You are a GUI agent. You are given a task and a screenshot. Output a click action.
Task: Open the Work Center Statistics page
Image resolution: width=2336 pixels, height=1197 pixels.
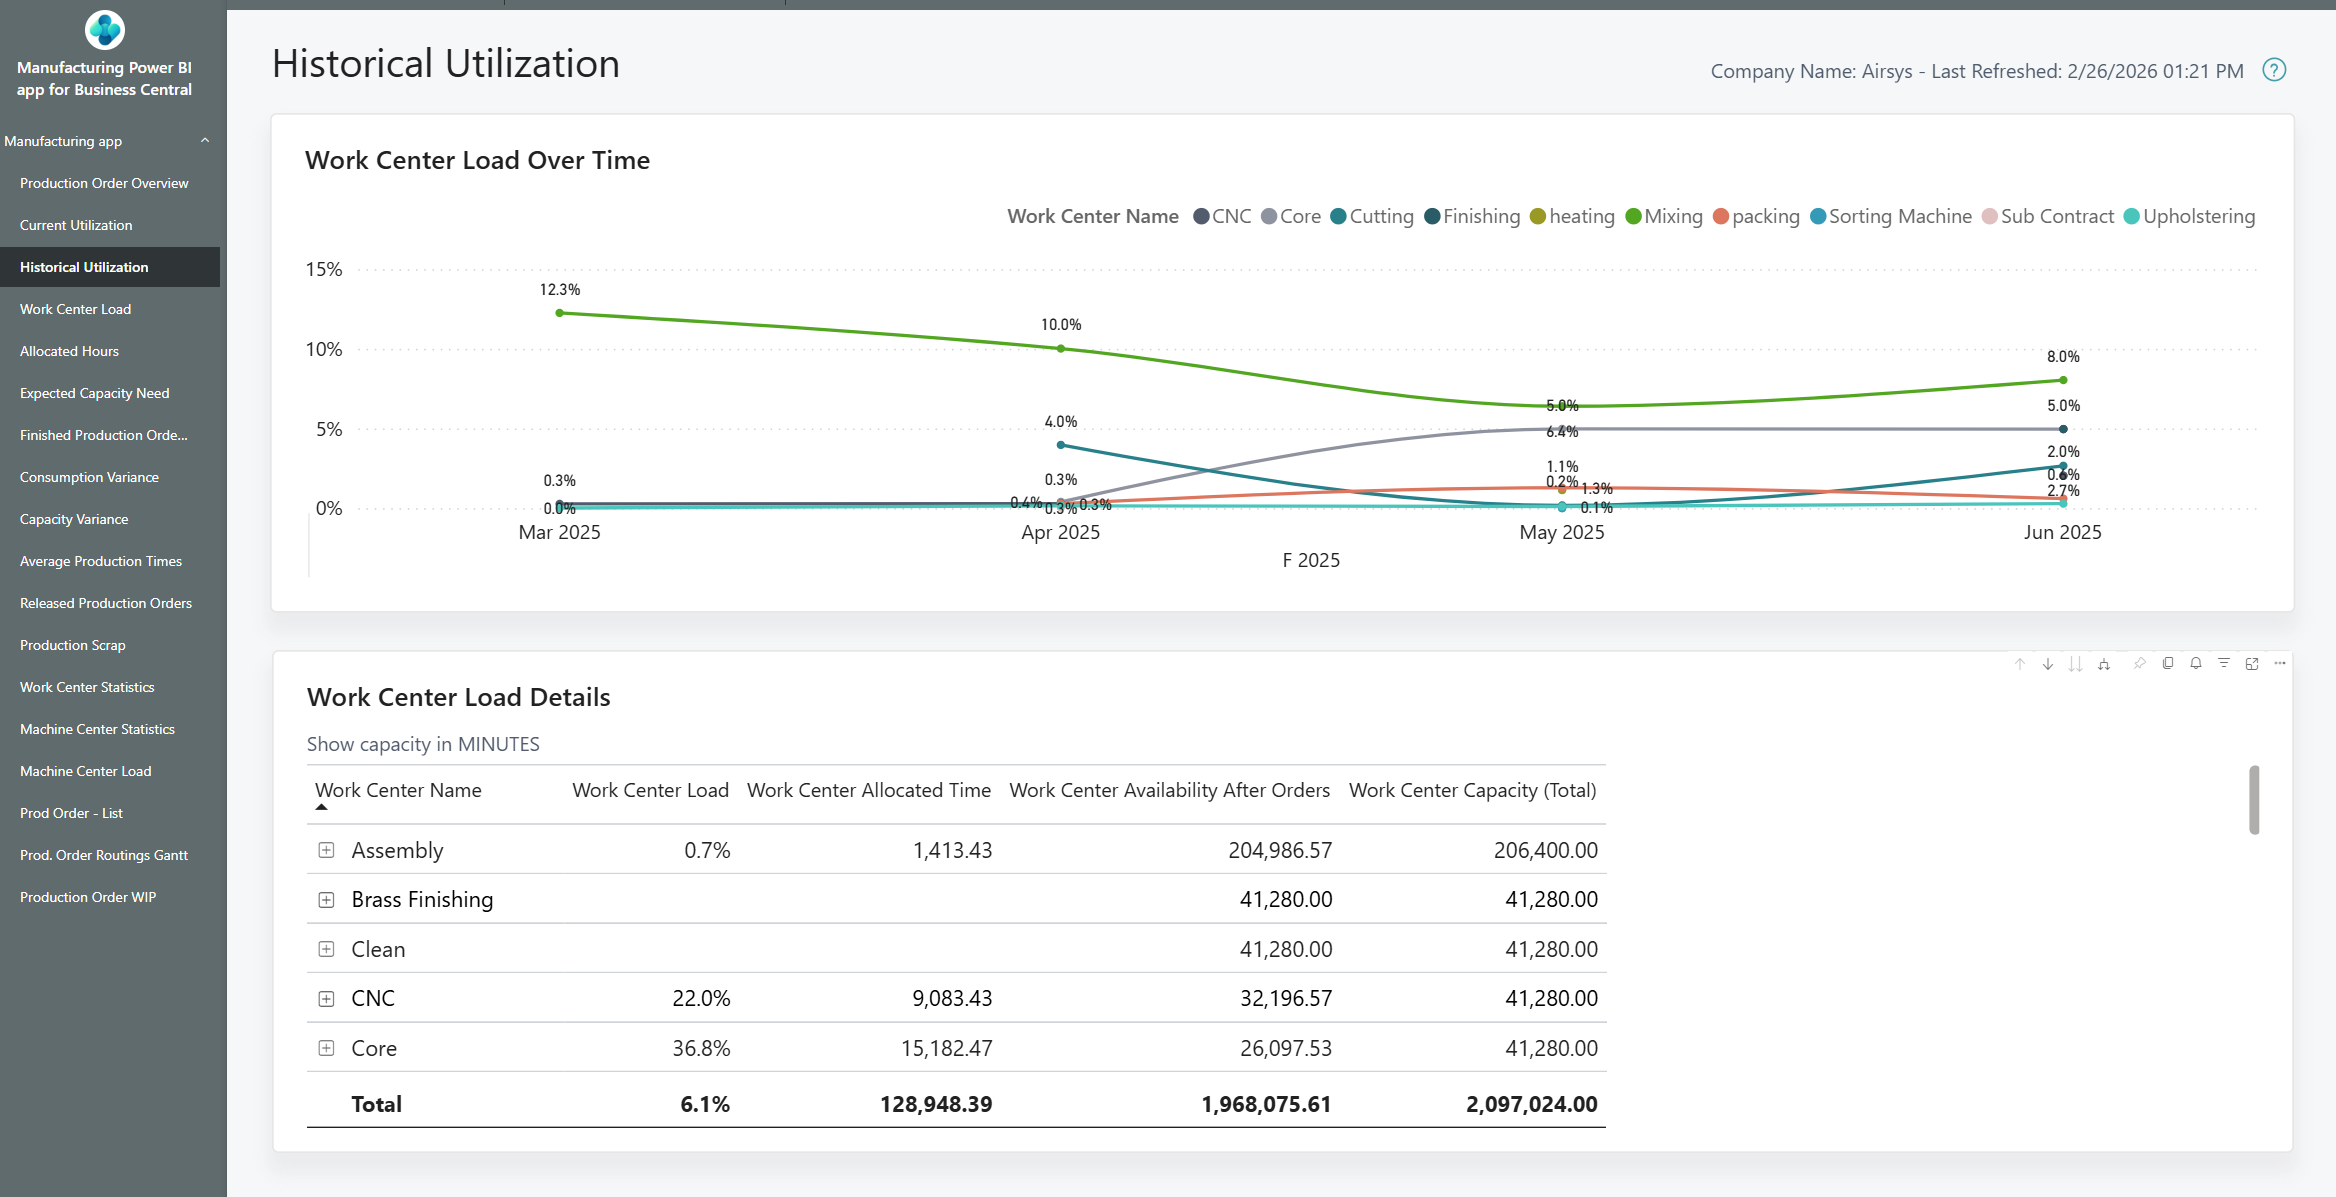coord(87,686)
